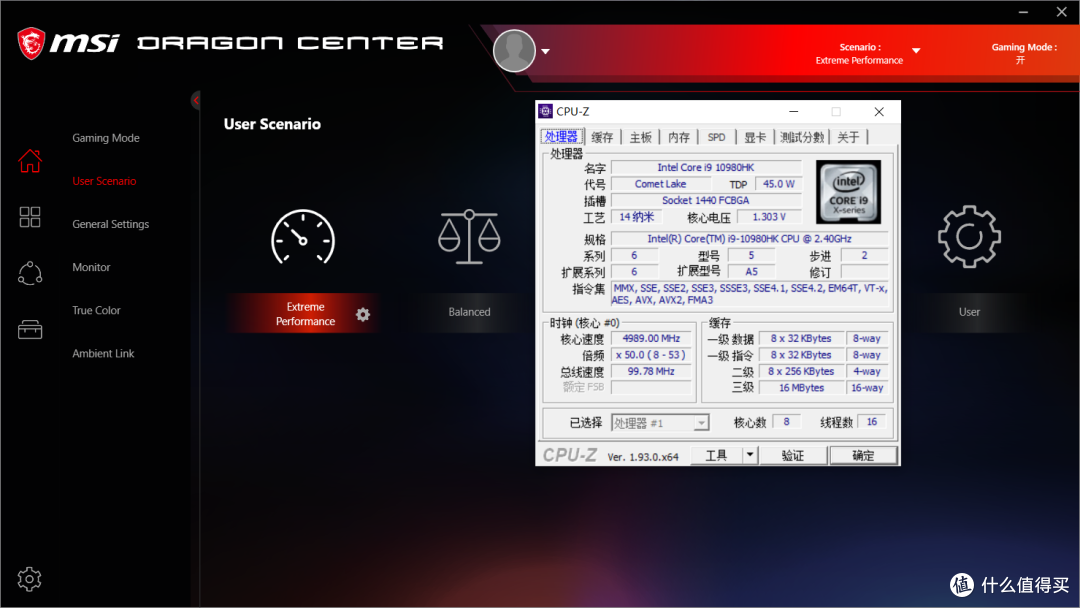Click the 8 x 256 KBytes L2 cache value

pyautogui.click(x=801, y=371)
